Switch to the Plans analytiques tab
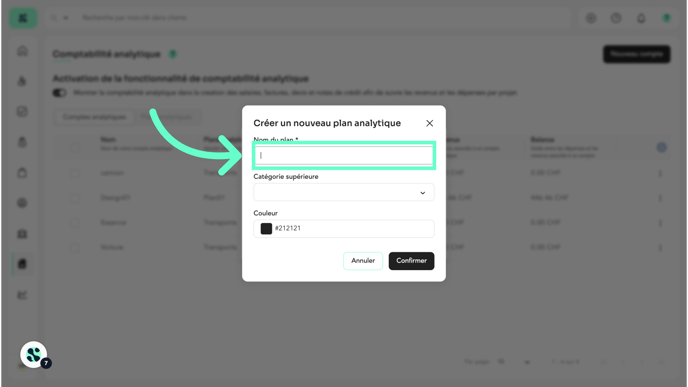 click(x=166, y=117)
